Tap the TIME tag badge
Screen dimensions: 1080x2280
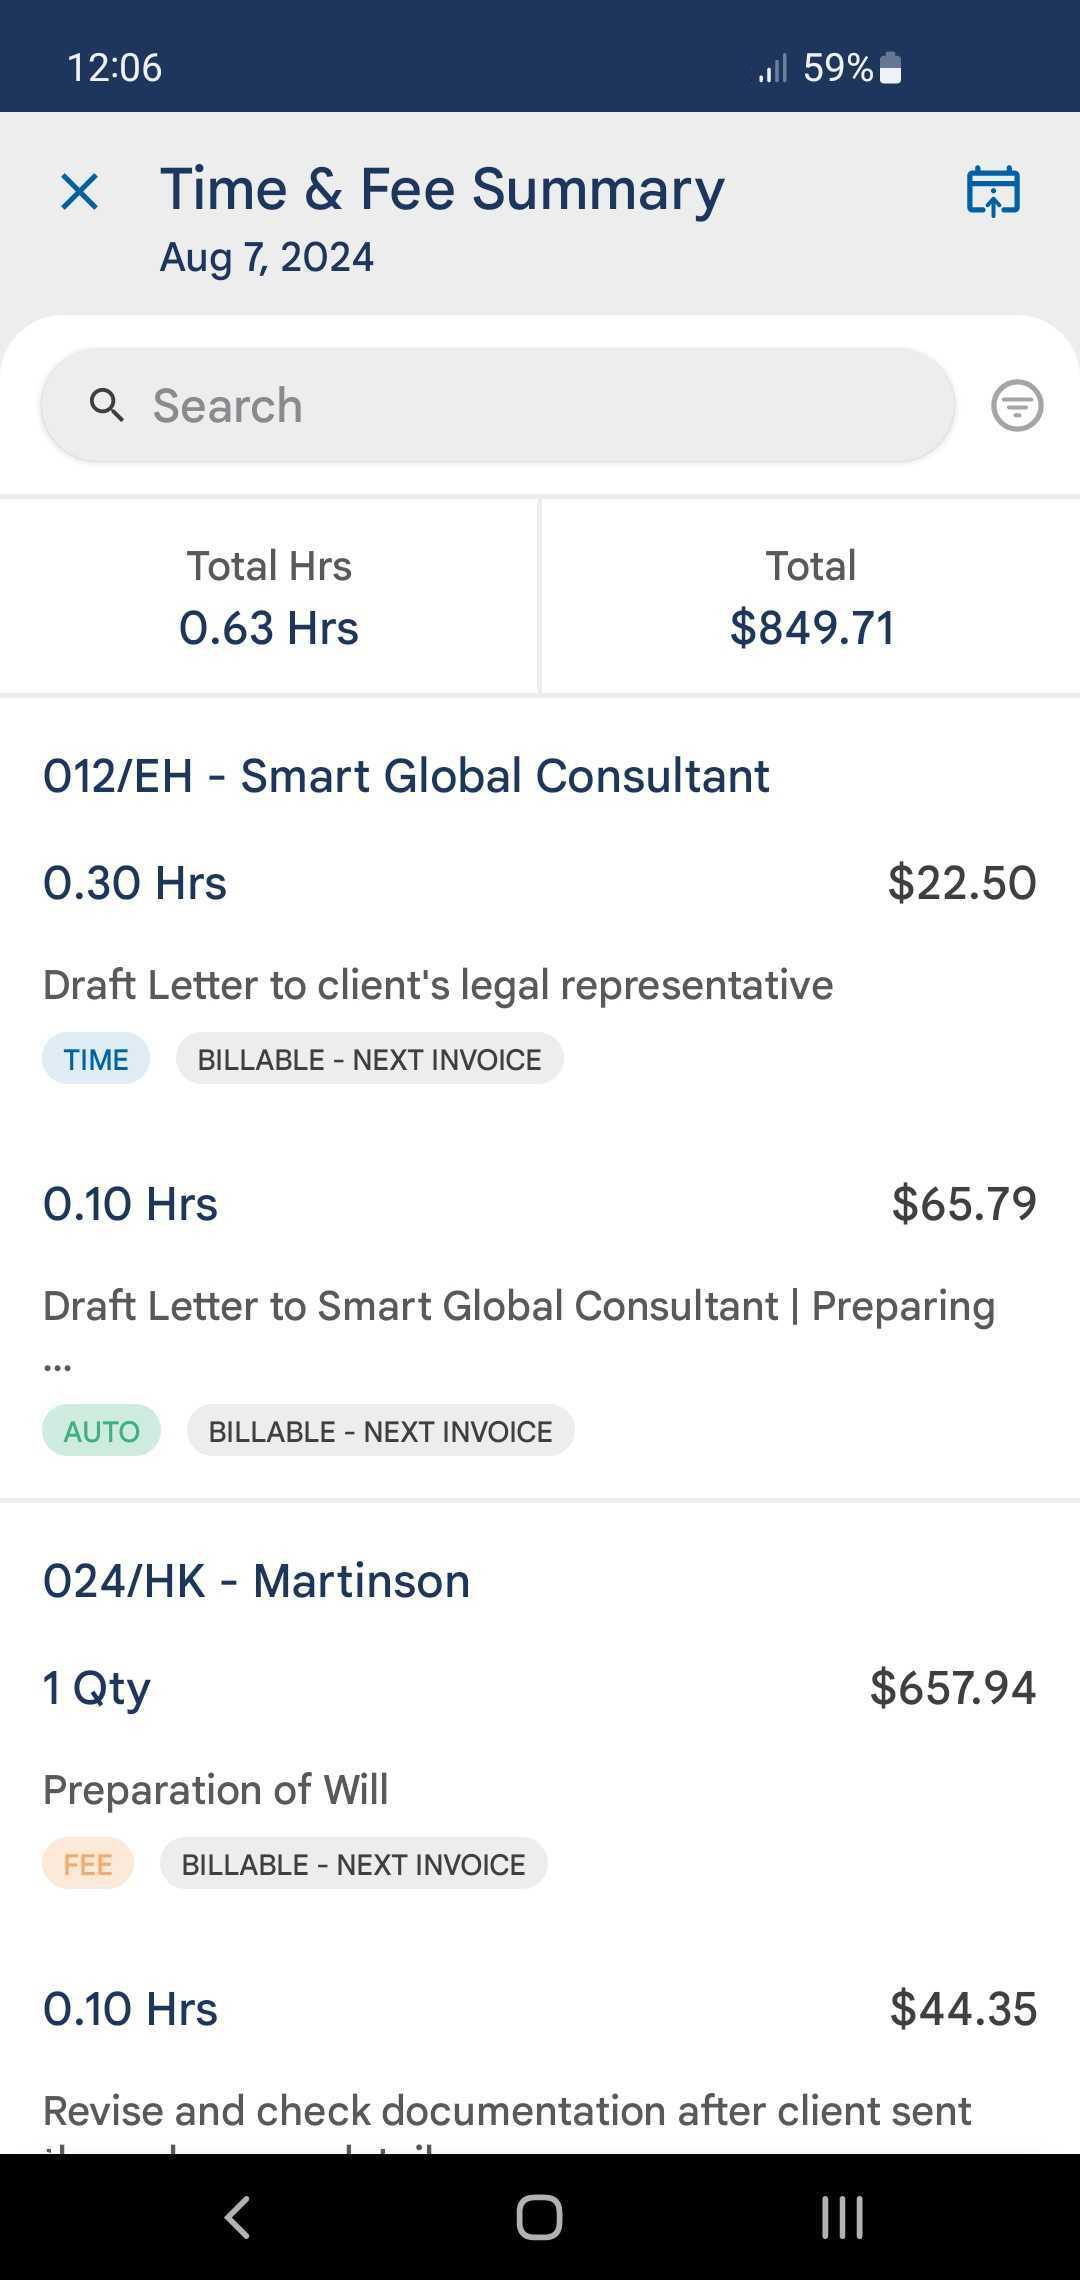(x=96, y=1059)
